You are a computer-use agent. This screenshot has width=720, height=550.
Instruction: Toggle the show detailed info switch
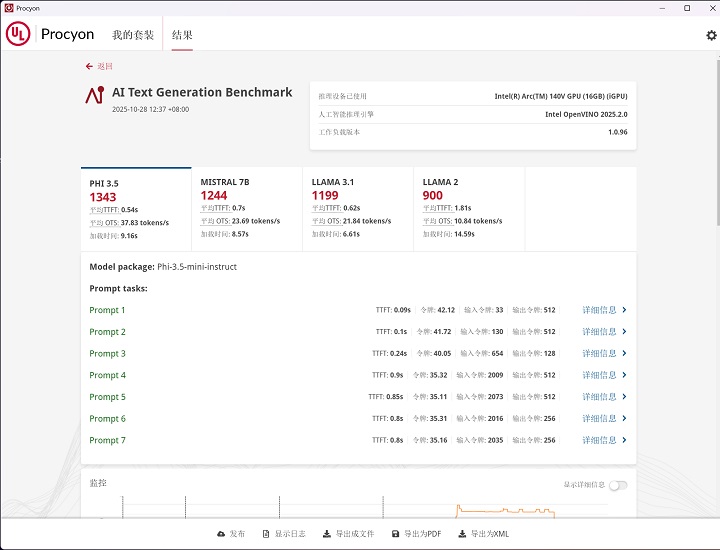pyautogui.click(x=618, y=485)
